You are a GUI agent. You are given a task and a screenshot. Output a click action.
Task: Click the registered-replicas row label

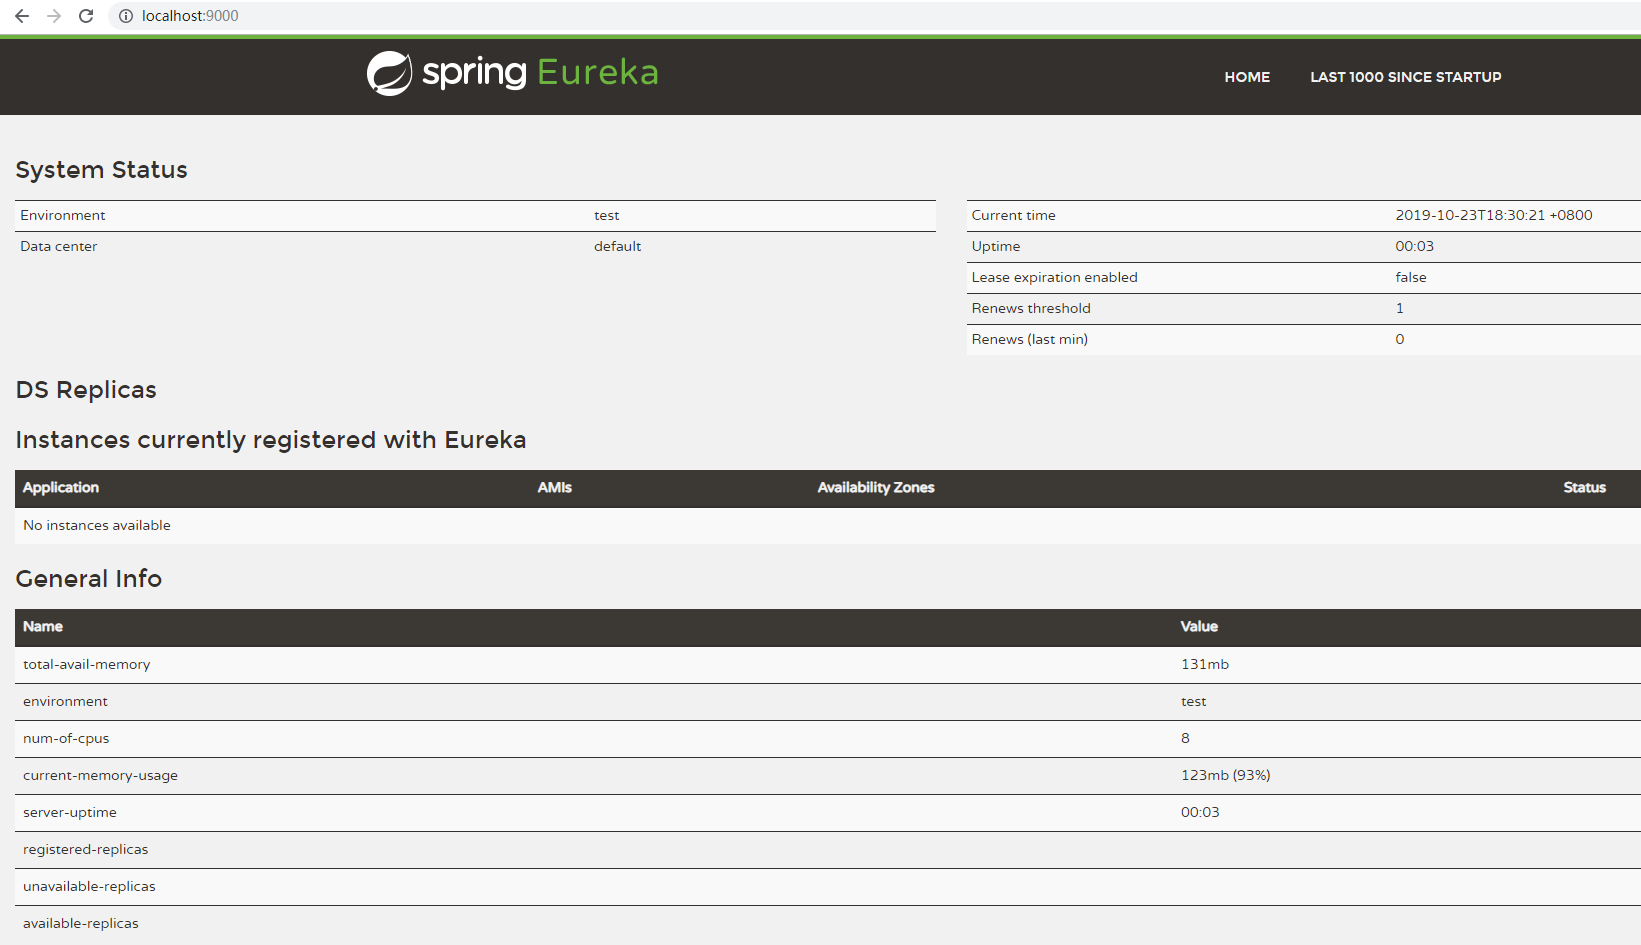tap(85, 849)
